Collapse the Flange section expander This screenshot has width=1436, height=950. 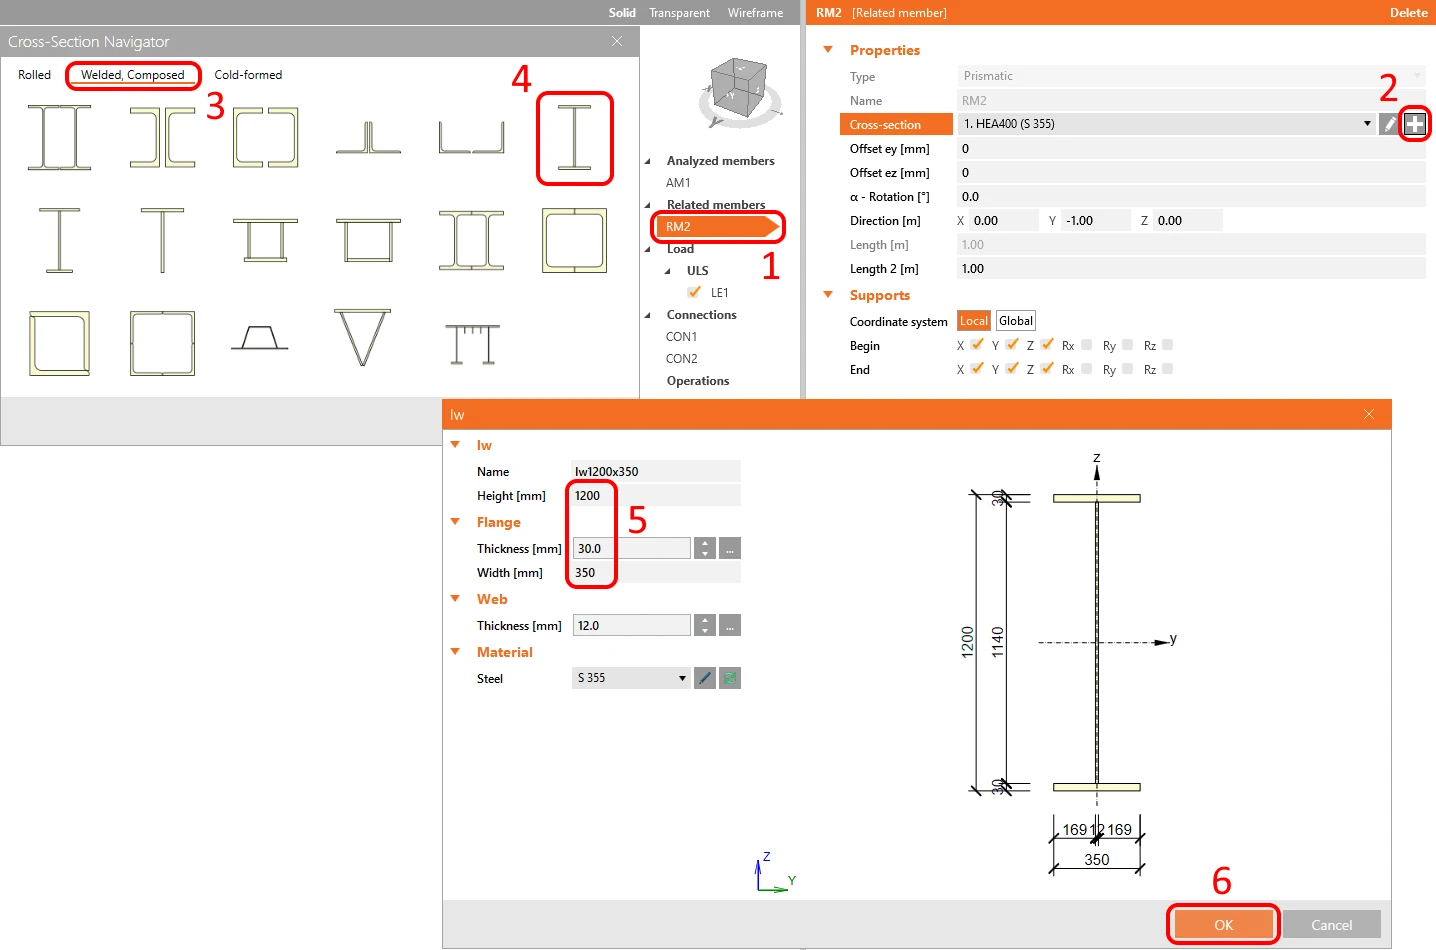tap(455, 522)
